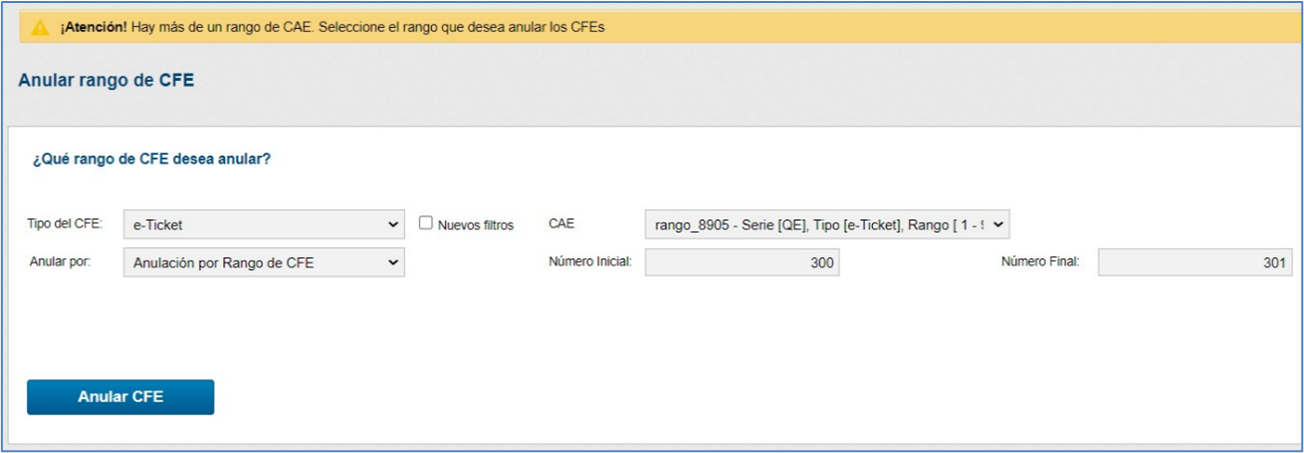Click the 'Nuevos filtros' label text

point(475,225)
